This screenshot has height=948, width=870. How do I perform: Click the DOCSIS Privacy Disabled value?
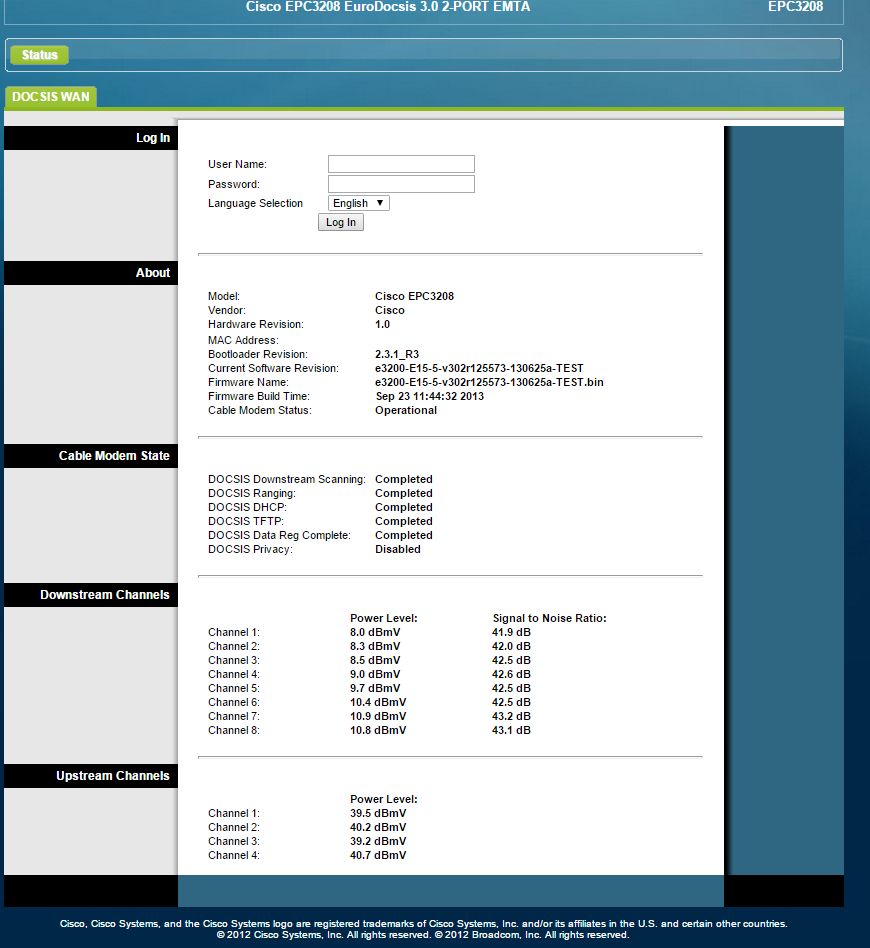click(397, 549)
